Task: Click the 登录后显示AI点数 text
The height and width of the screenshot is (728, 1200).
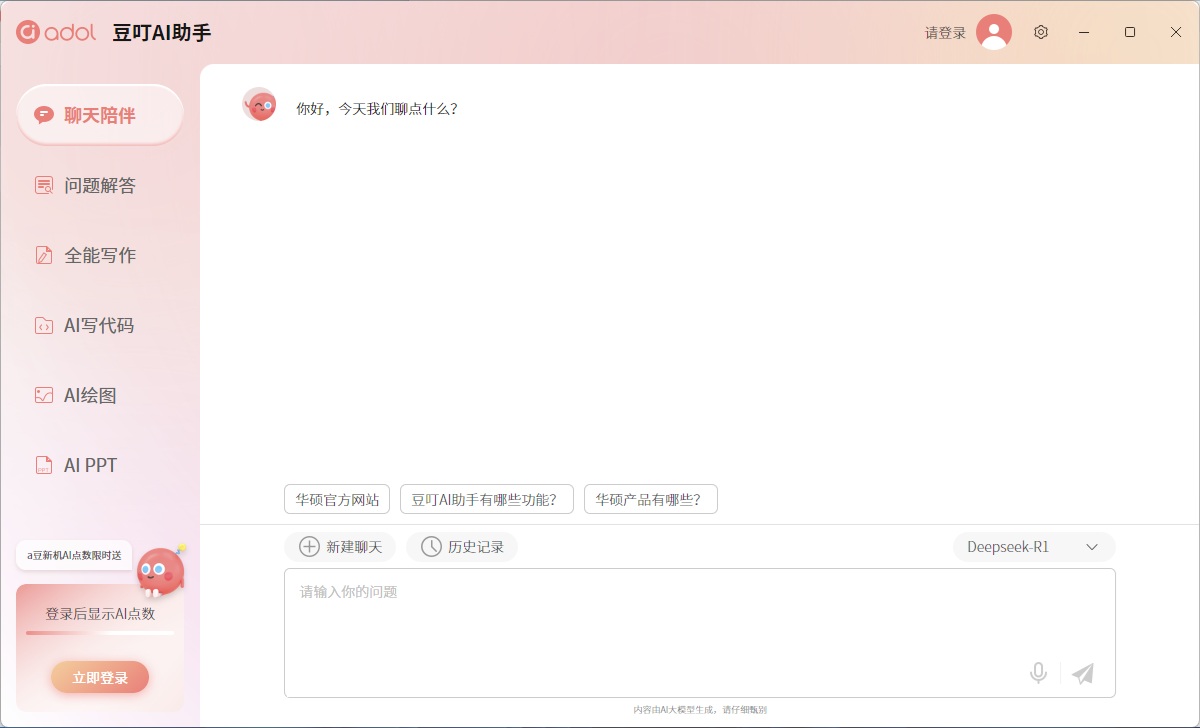Action: pos(100,614)
